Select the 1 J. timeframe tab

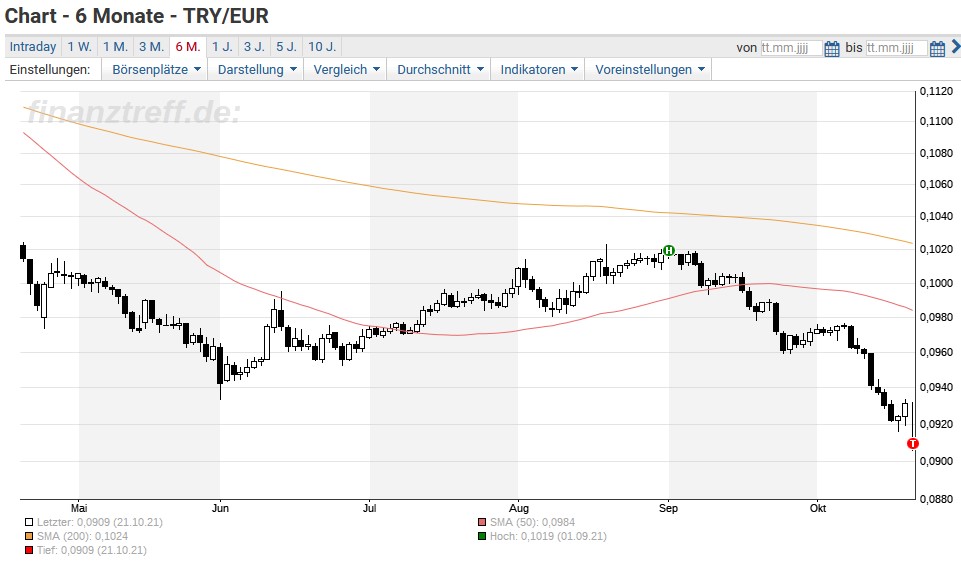point(222,47)
